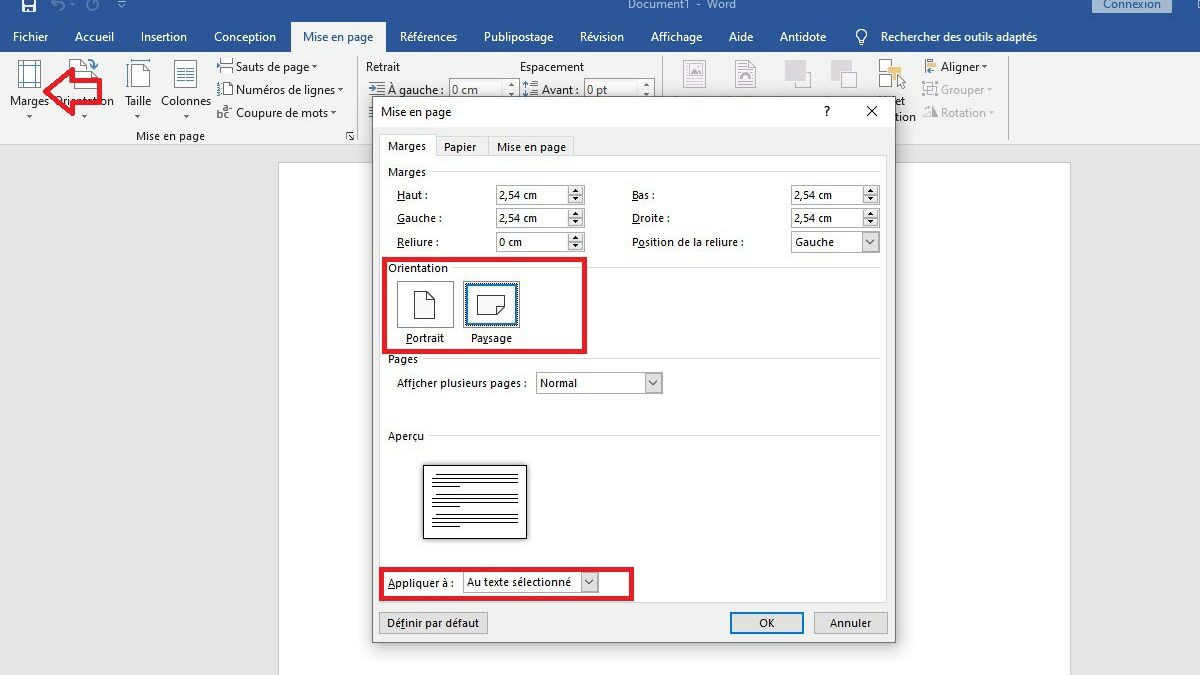This screenshot has width=1200, height=675.
Task: Open the Afficher plusieurs pages dropdown
Action: (x=653, y=383)
